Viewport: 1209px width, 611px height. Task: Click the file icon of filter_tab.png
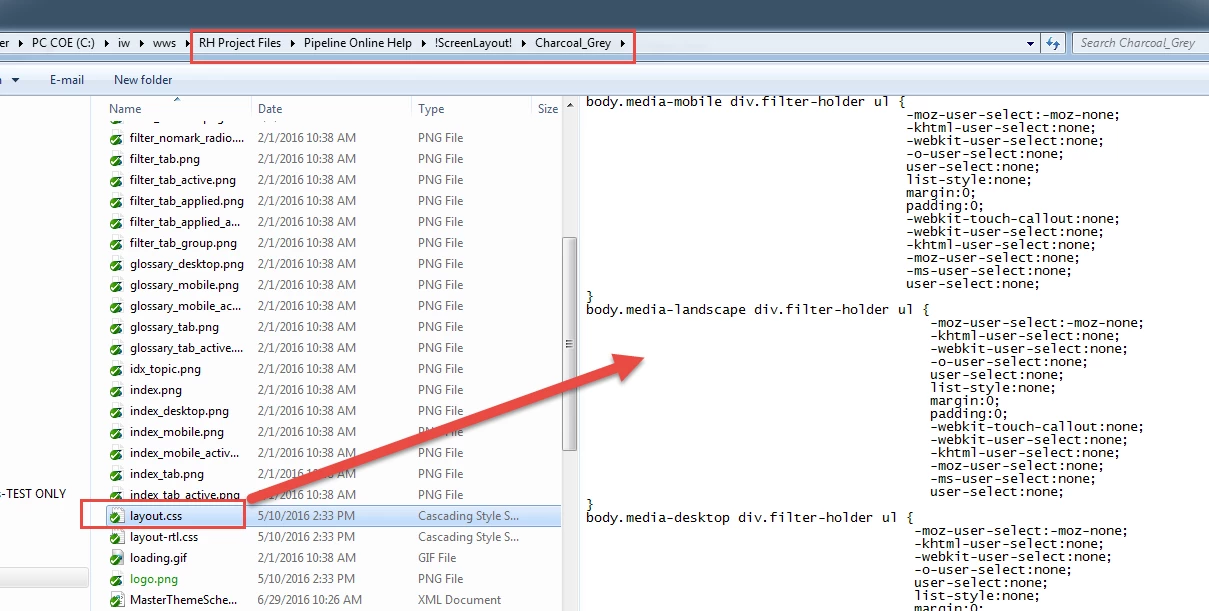point(116,159)
